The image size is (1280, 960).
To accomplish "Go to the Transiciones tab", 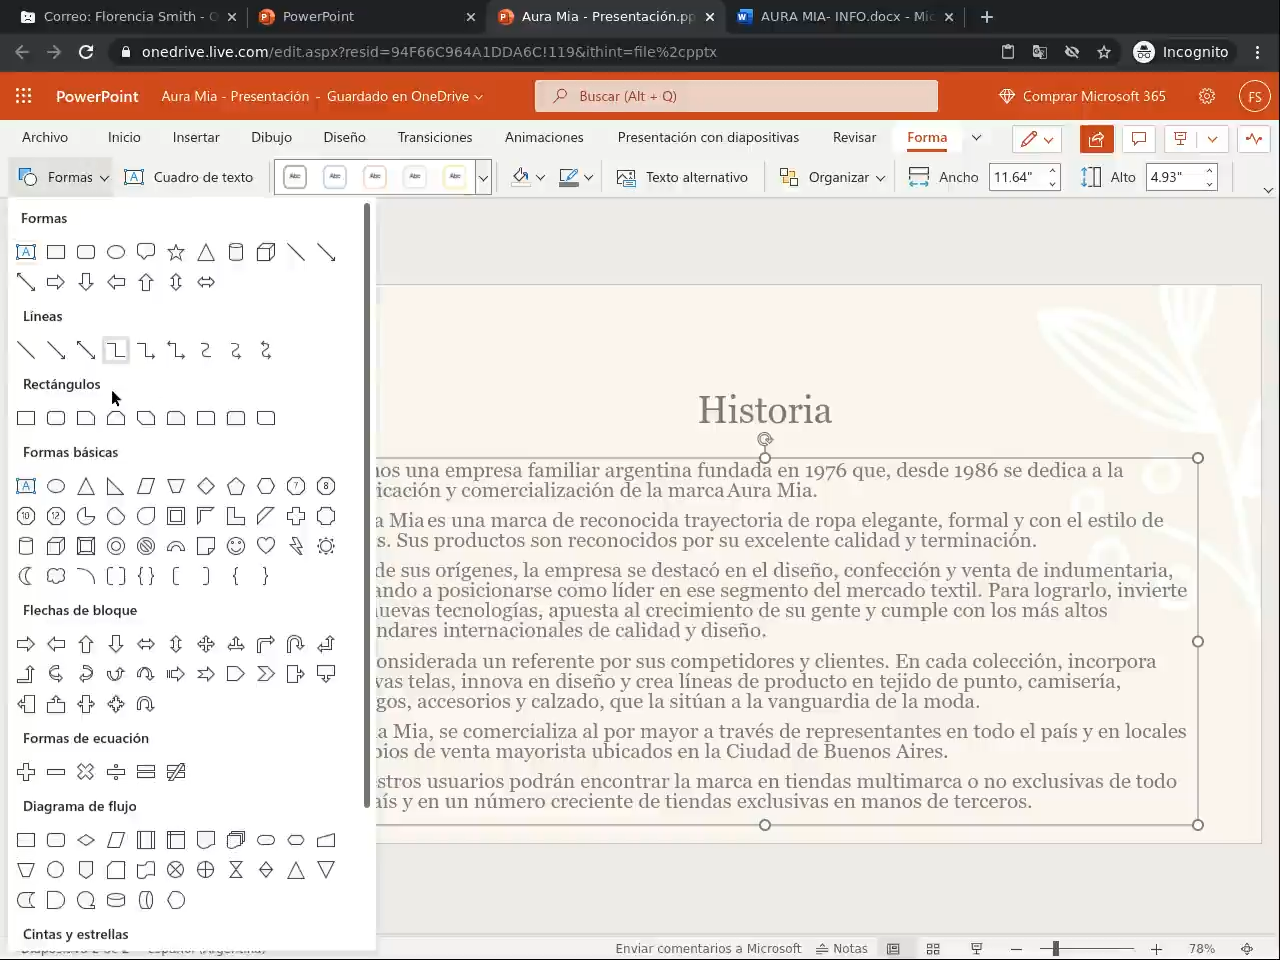I will coord(435,138).
